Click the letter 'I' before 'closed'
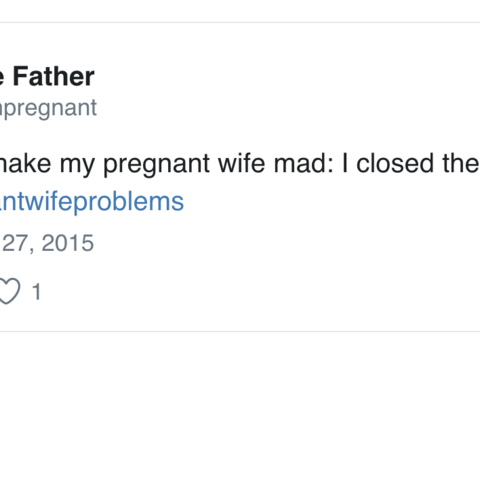This screenshot has height=480, width=480. (345, 163)
